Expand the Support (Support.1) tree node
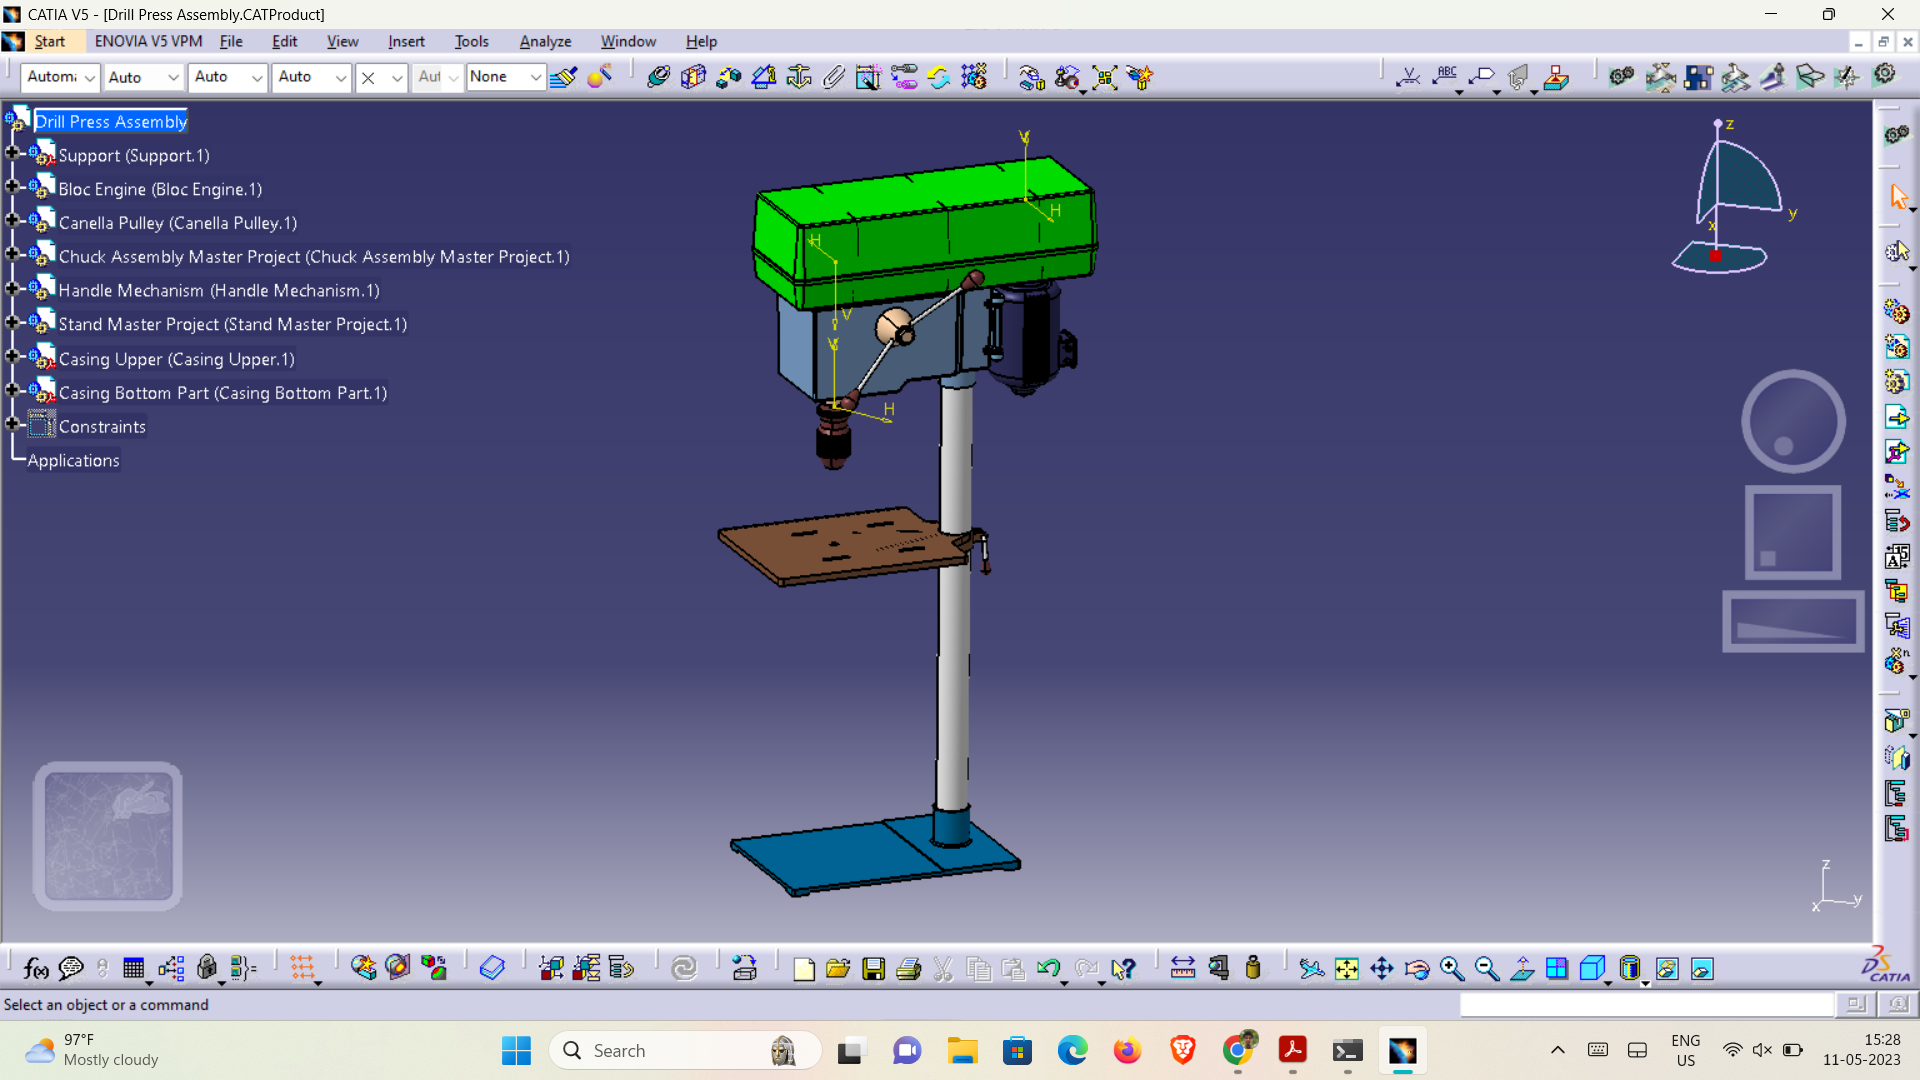 coord(12,154)
